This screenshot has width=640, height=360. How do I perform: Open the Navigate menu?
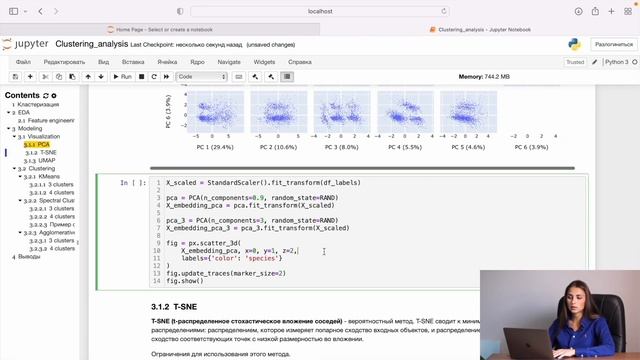point(229,62)
